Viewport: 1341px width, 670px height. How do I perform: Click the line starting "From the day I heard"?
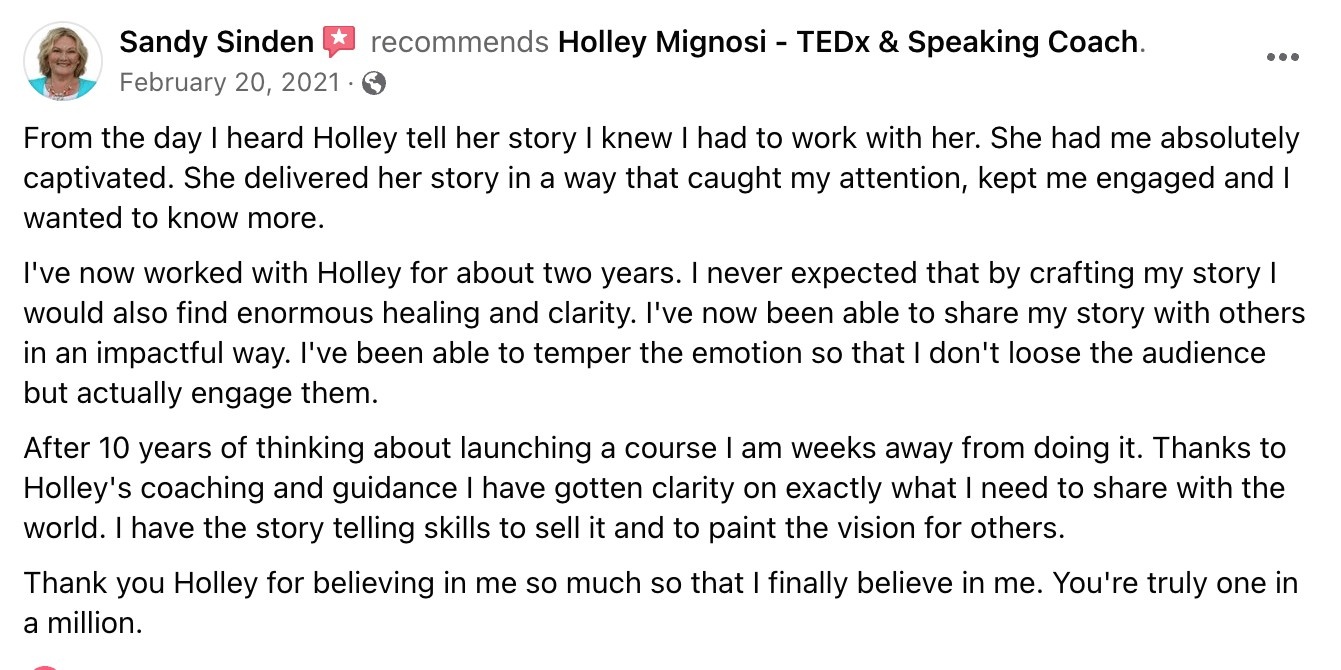pos(661,138)
